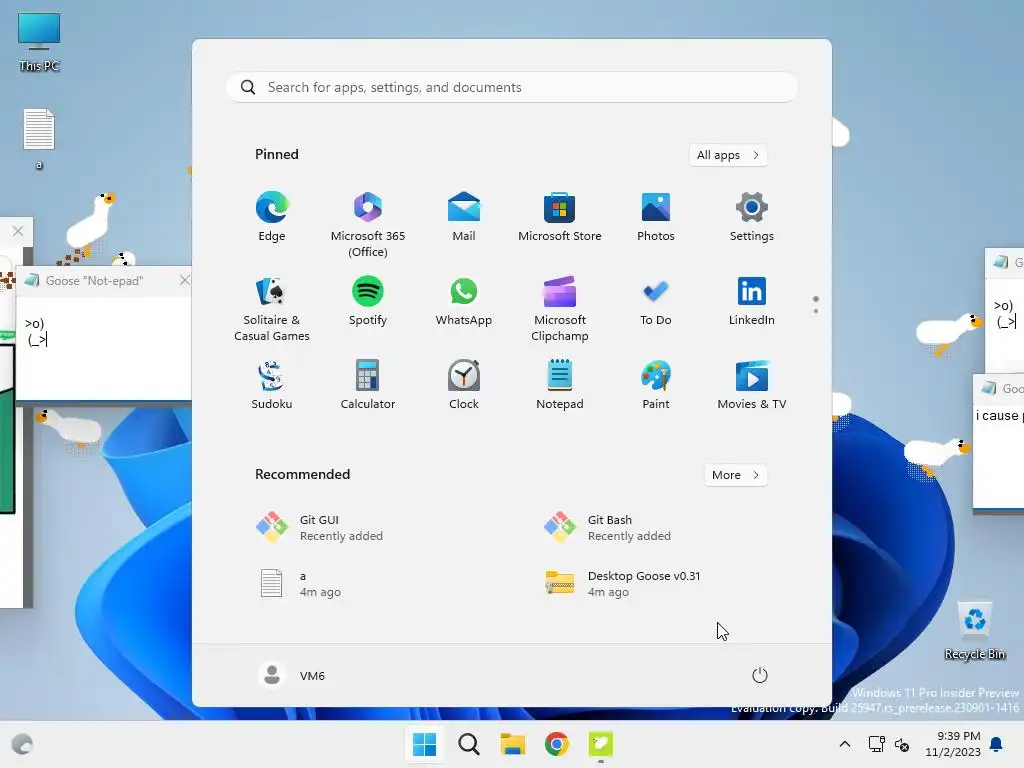
Task: Open network status tray icon
Action: pos(876,744)
